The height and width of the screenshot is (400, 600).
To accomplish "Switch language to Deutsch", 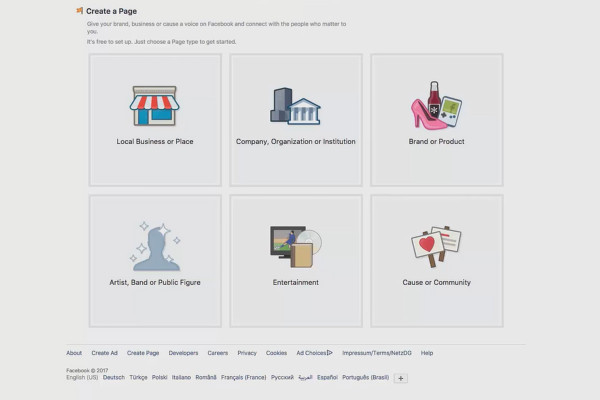I will 114,377.
